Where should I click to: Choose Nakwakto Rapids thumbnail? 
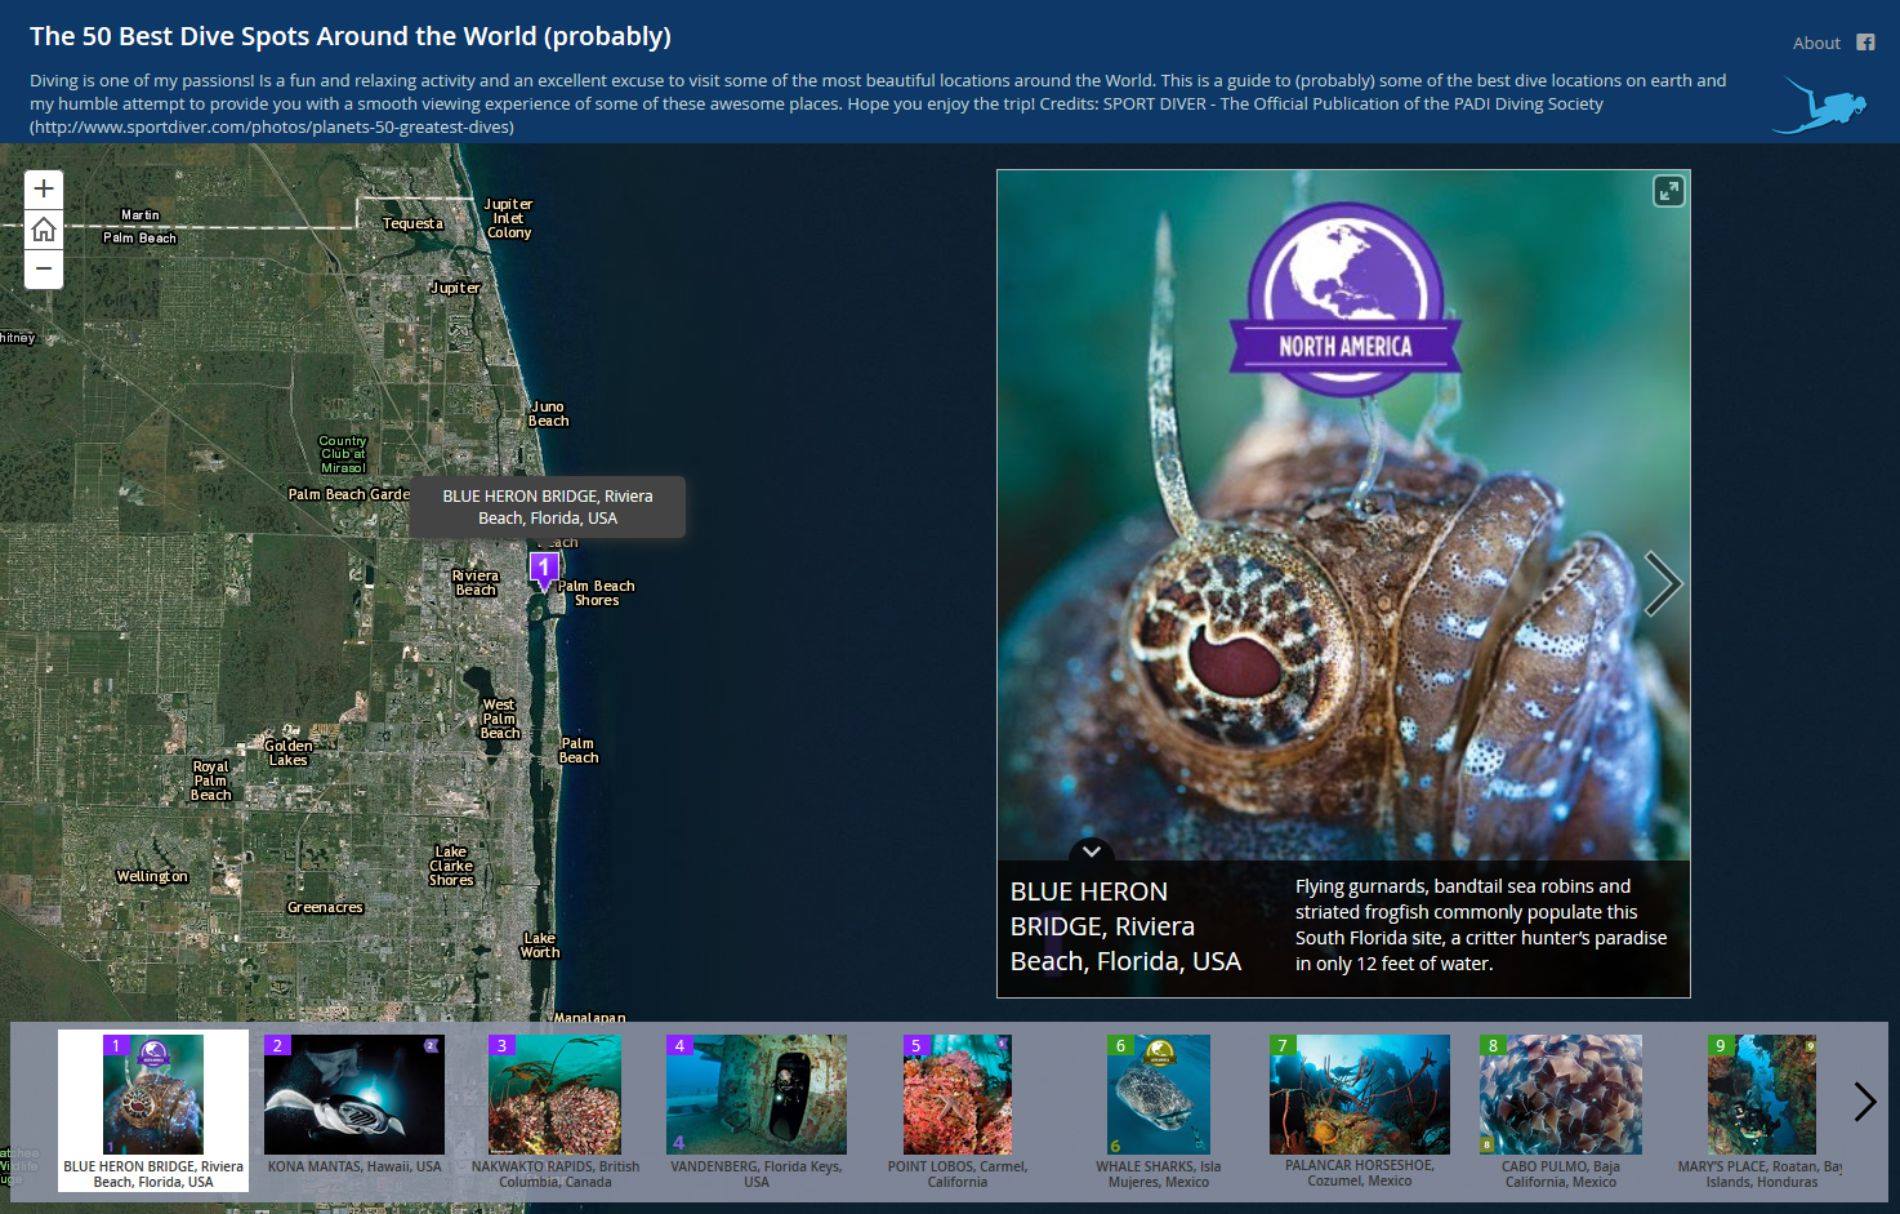pos(555,1112)
